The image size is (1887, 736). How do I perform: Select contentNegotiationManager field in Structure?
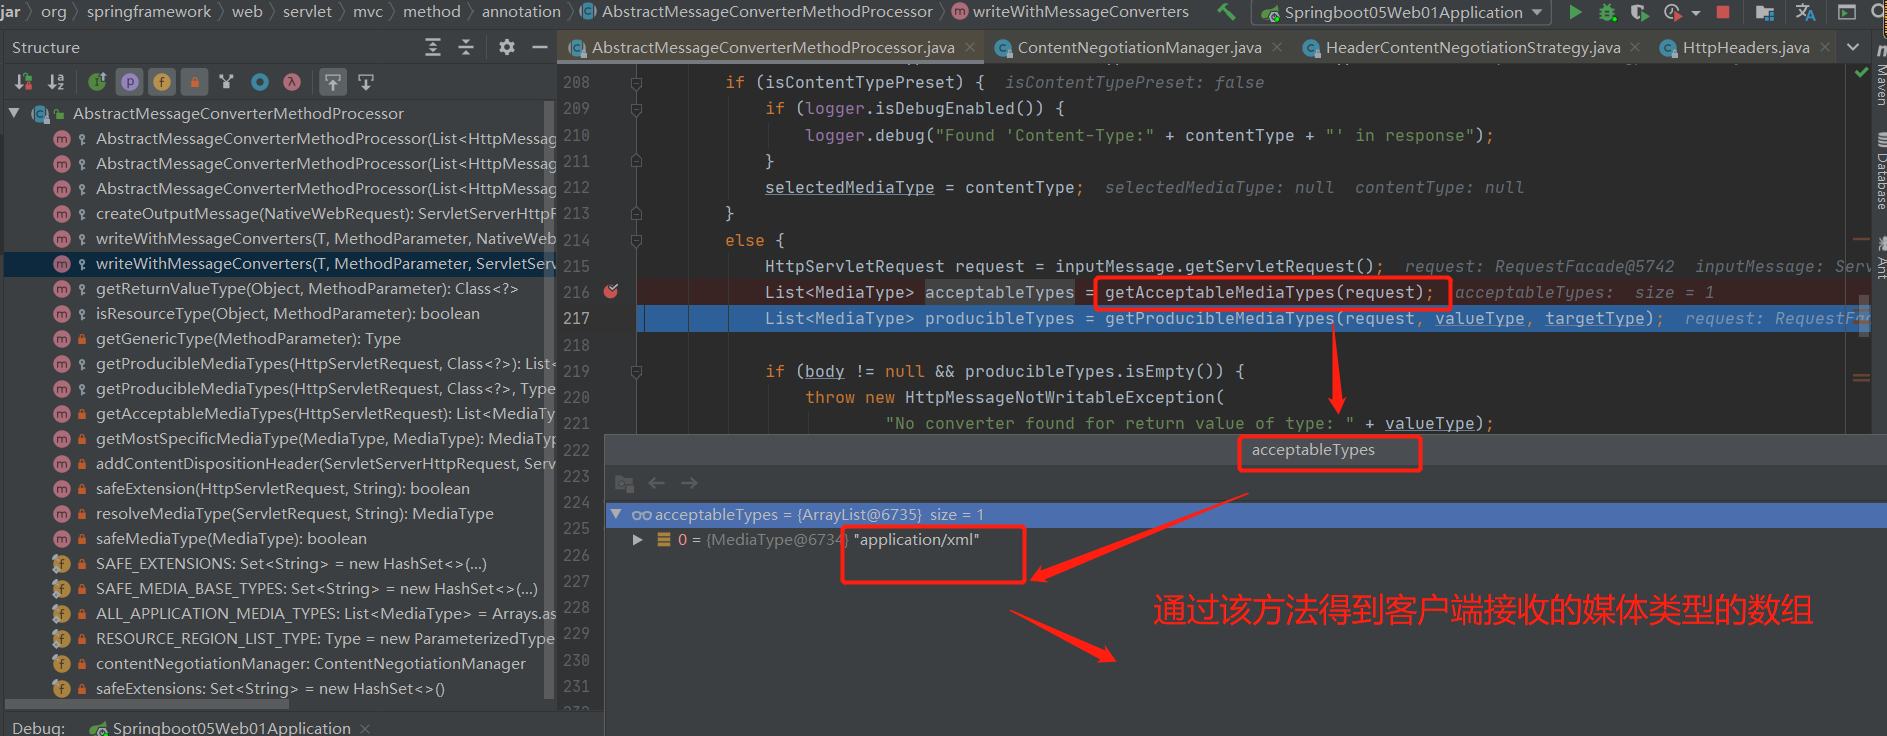[310, 663]
